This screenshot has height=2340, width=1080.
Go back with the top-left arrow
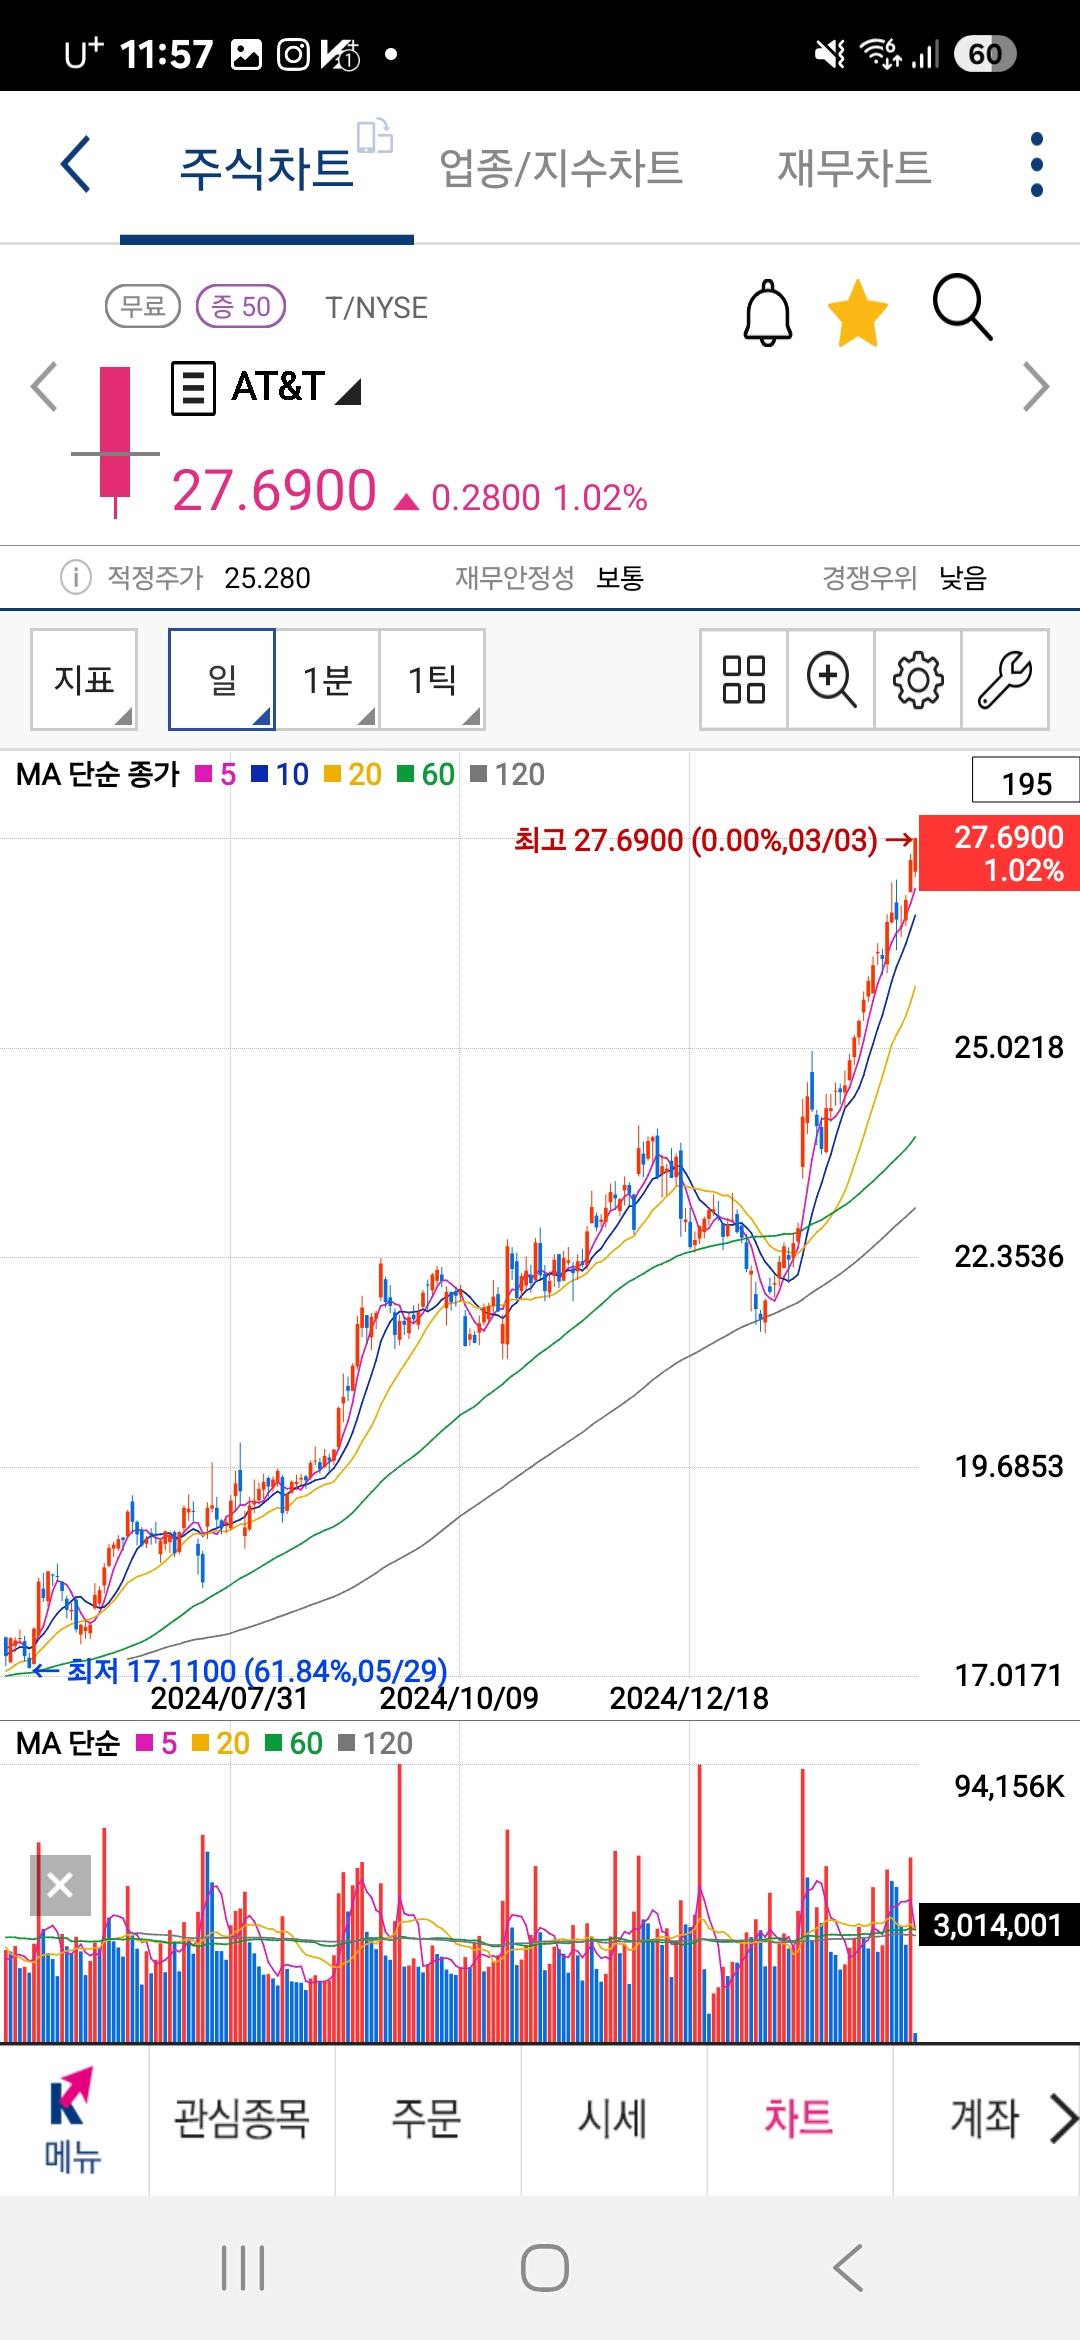pyautogui.click(x=76, y=164)
